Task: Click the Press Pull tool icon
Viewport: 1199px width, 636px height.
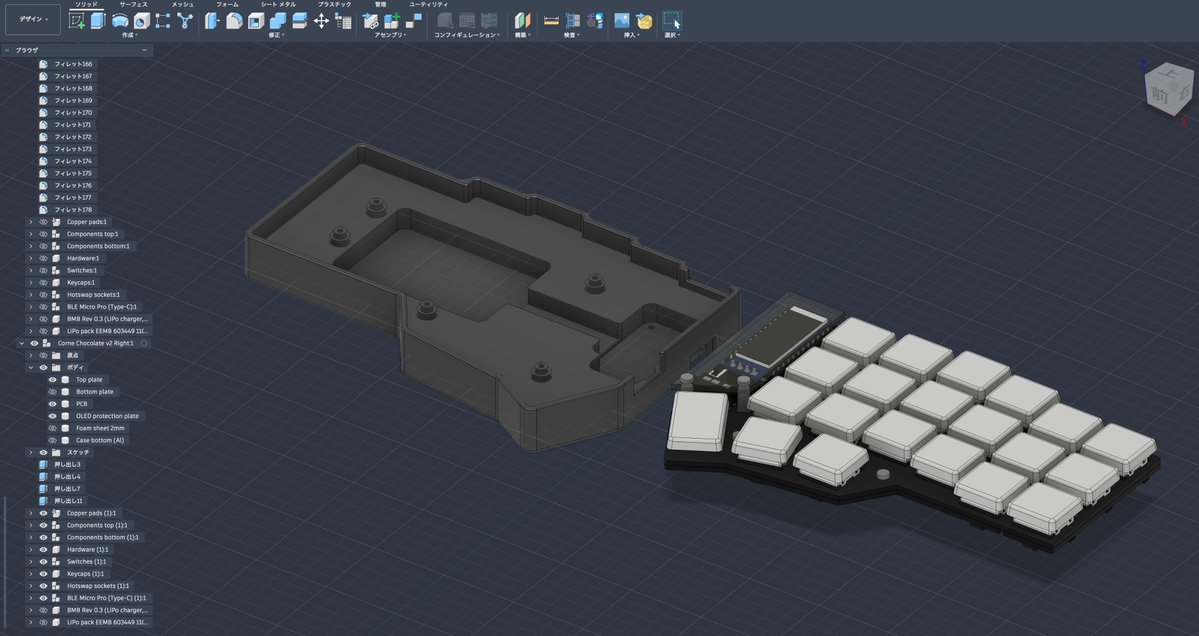Action: click(212, 21)
